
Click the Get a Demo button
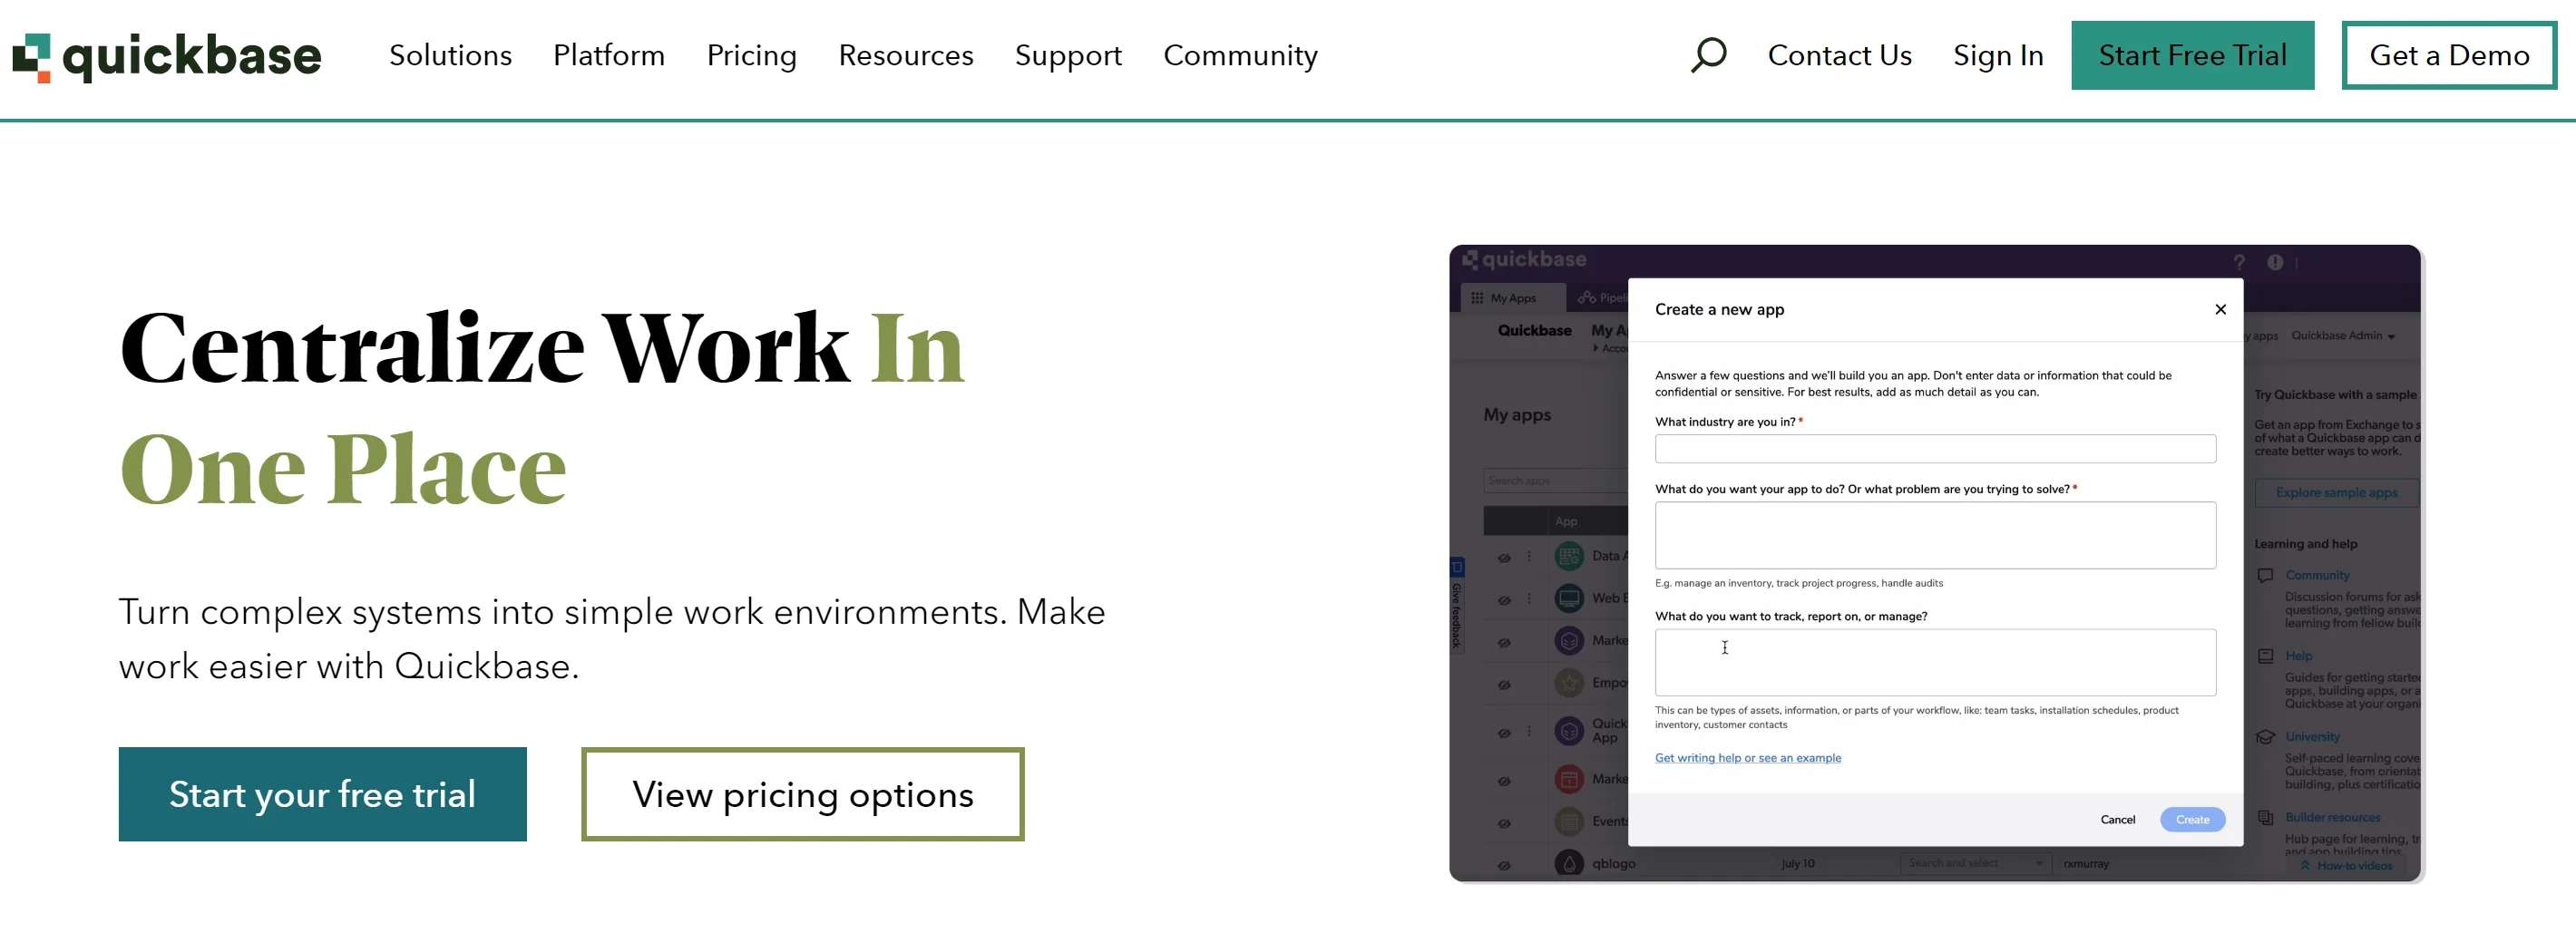pos(2448,55)
